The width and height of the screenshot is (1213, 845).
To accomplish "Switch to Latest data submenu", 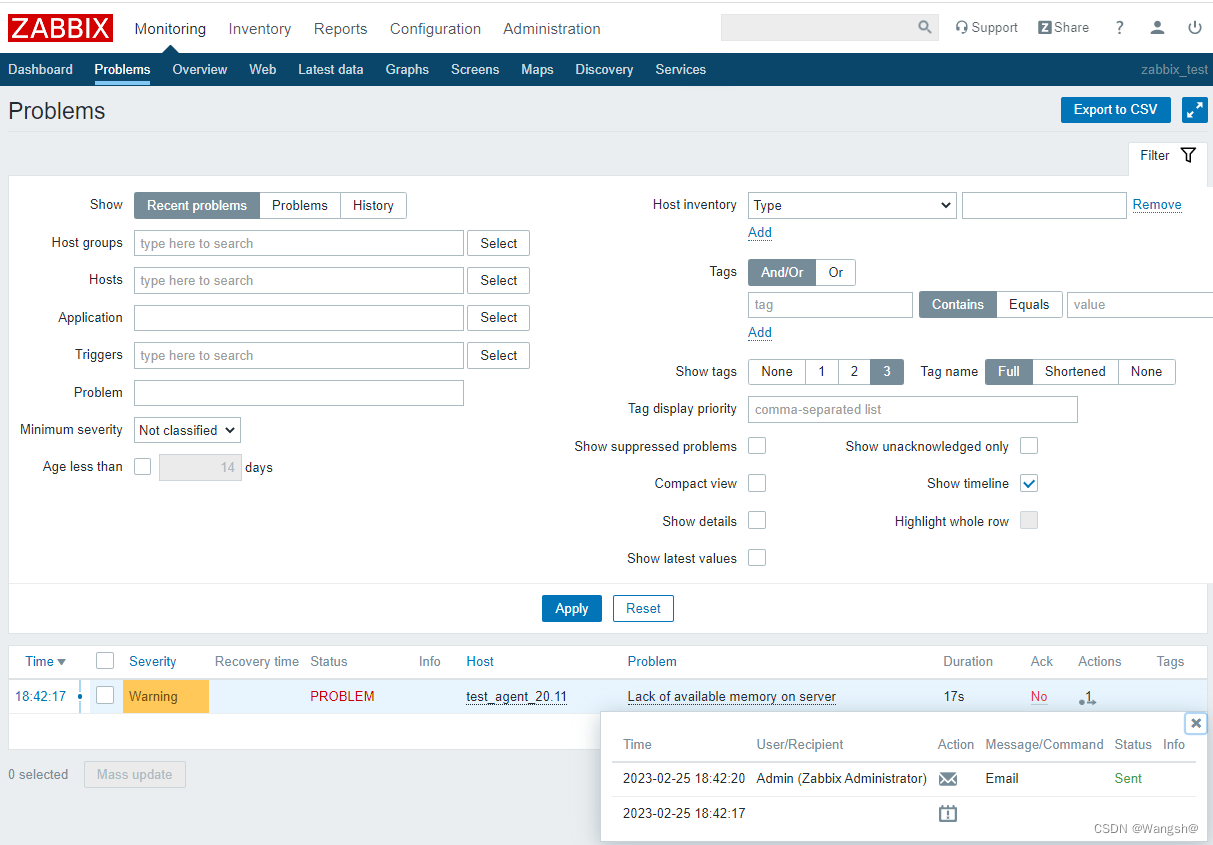I will (x=331, y=69).
